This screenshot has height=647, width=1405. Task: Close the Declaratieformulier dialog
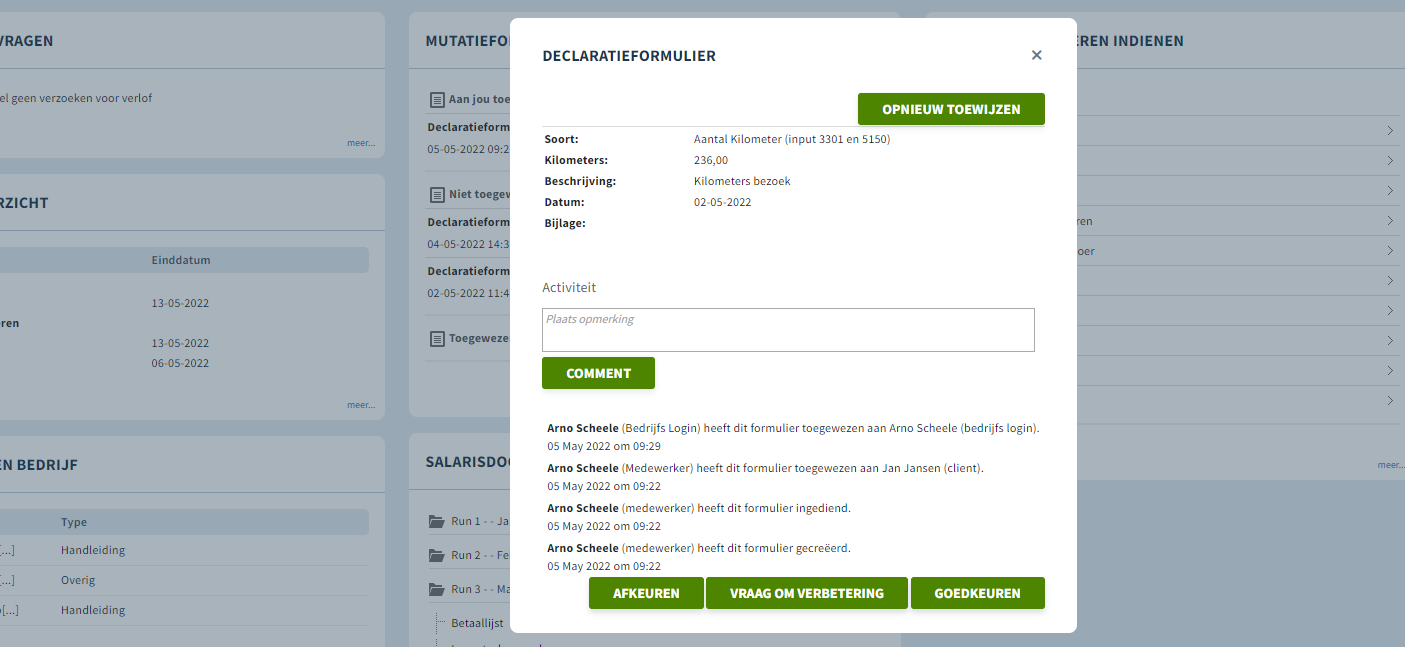1036,55
